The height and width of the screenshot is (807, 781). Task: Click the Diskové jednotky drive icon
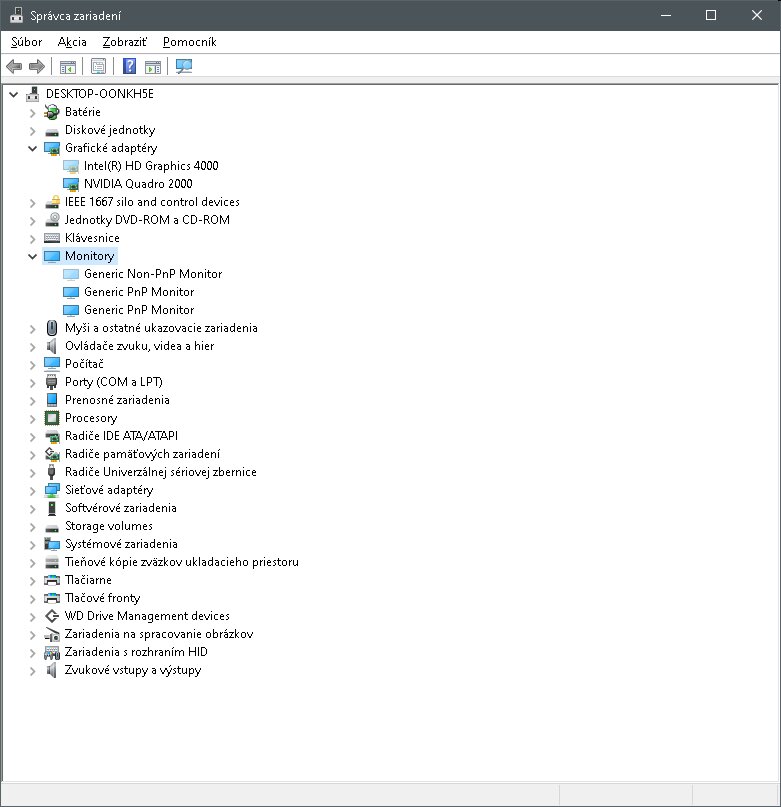51,131
